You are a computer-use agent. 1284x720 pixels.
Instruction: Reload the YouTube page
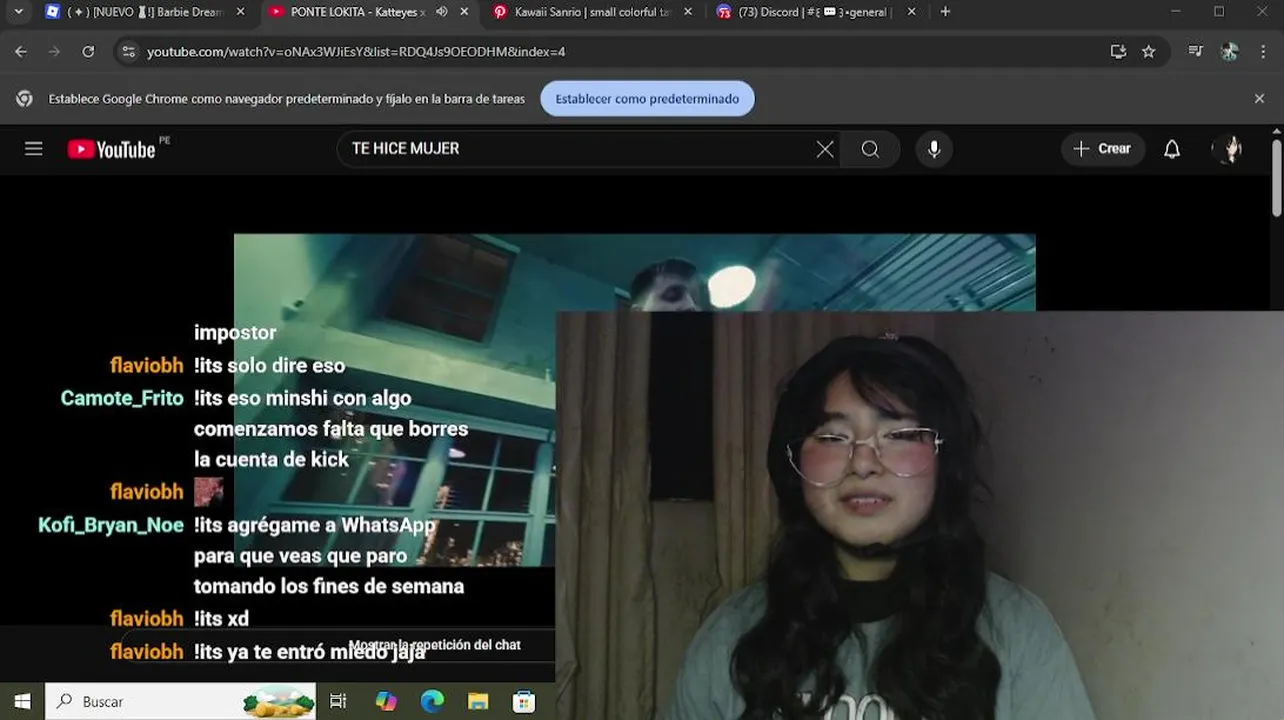click(88, 52)
